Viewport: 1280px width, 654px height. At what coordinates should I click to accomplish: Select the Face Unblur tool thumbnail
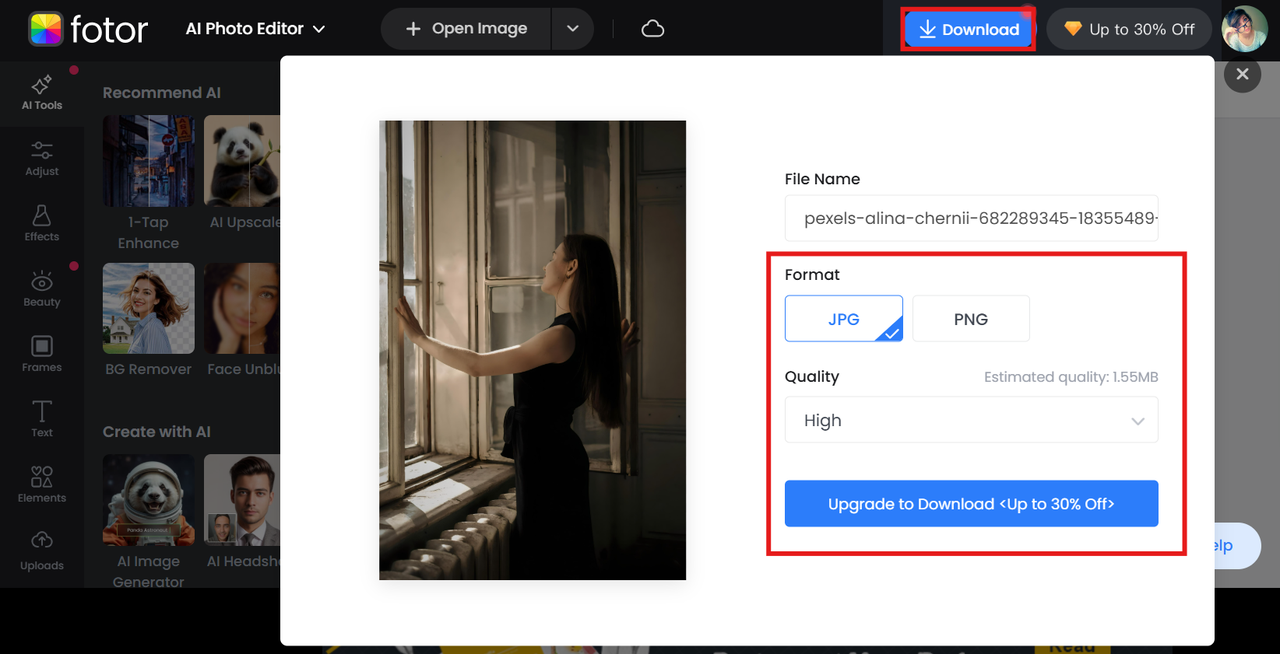[242, 308]
